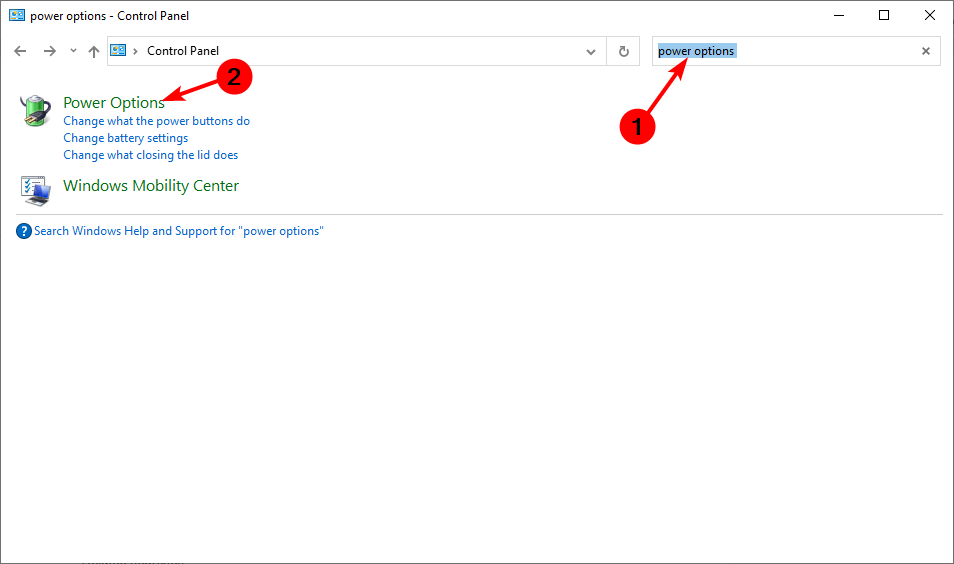Click the Control Panel icon in address bar

pyautogui.click(x=118, y=50)
